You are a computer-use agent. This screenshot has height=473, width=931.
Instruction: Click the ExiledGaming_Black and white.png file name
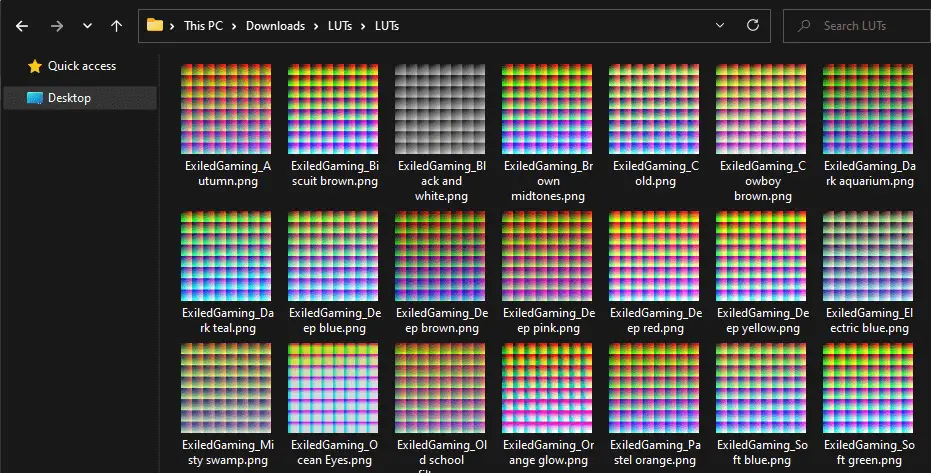point(441,181)
